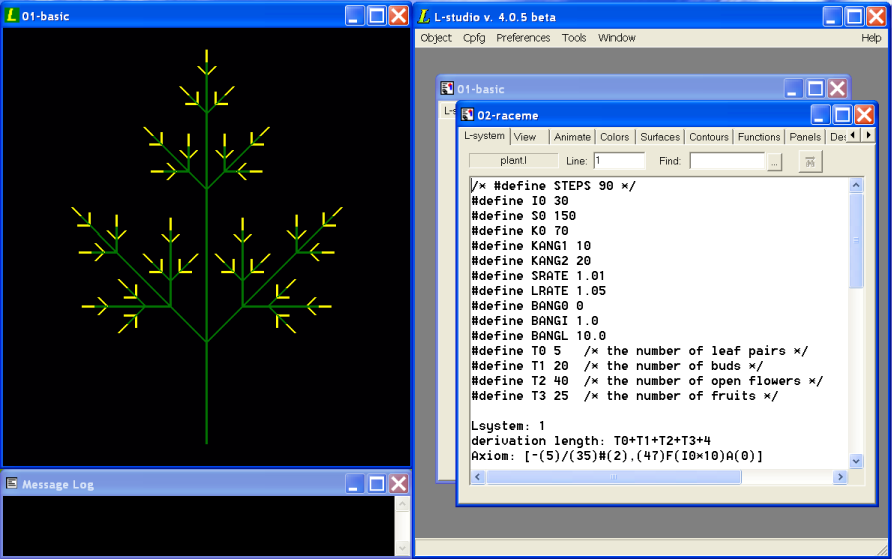Click the 'Lsystem: 1' line
The width and height of the screenshot is (892, 559).
[x=508, y=426]
